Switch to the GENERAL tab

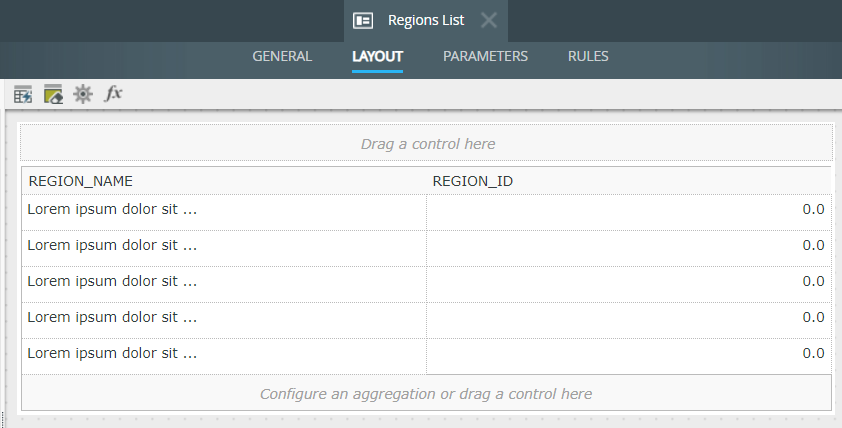[x=282, y=56]
